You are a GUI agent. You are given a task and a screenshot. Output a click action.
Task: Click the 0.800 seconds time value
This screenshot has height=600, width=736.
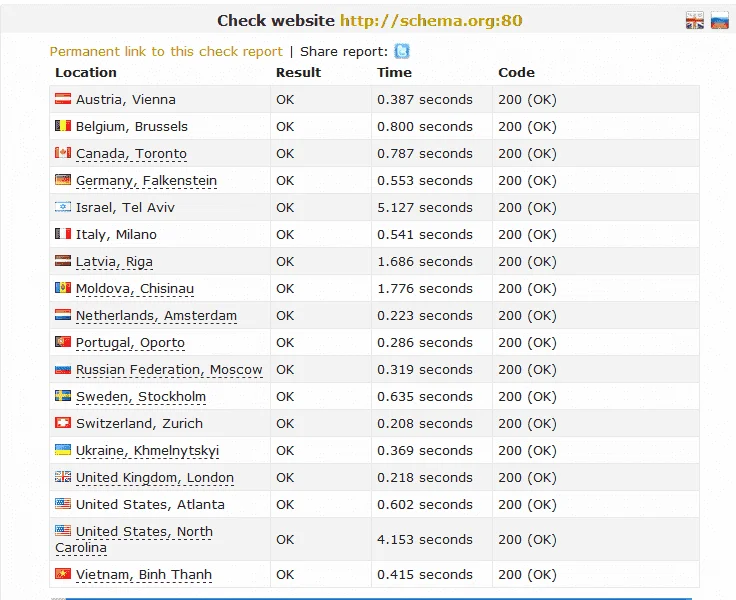coord(425,127)
